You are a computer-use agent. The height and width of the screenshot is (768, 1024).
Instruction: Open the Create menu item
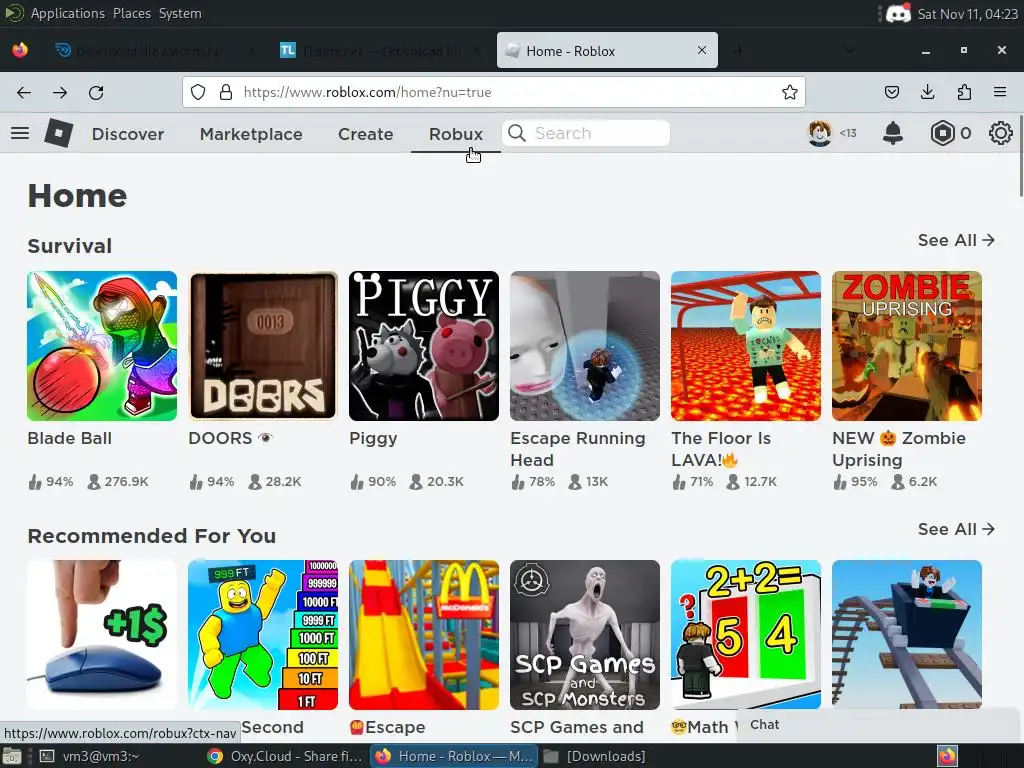point(365,134)
